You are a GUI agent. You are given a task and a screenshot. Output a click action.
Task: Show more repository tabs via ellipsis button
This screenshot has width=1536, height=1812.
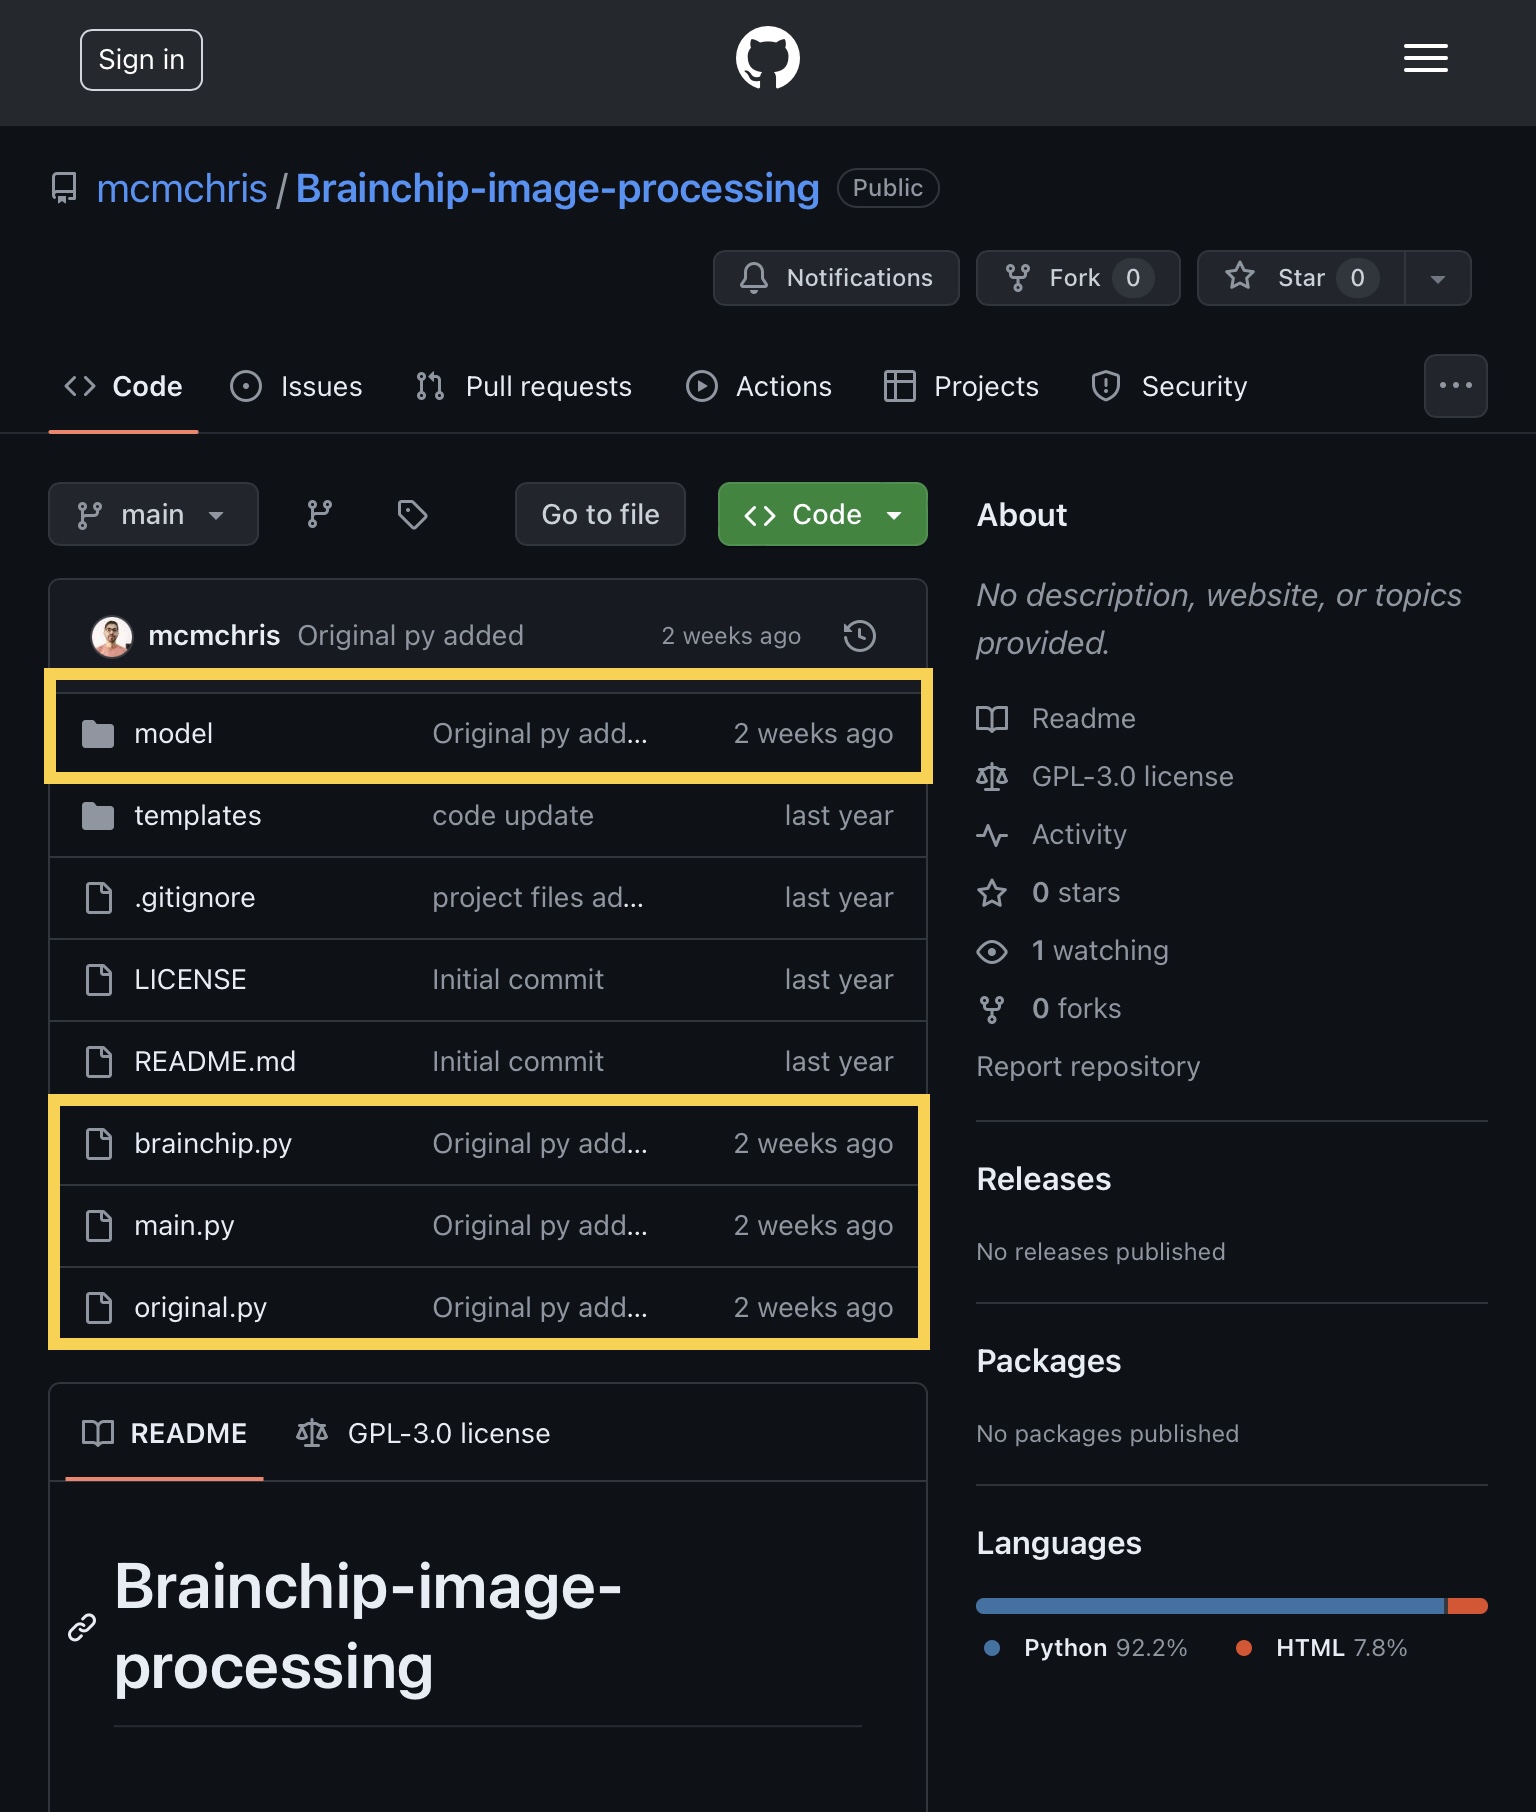1455,386
